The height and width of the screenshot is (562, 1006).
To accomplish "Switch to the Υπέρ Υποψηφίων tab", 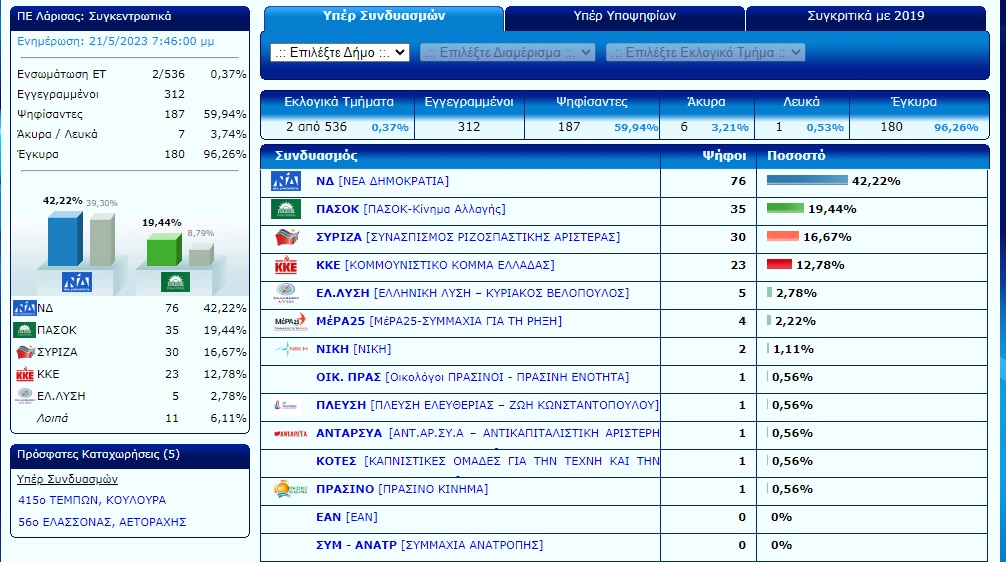I will pyautogui.click(x=624, y=17).
